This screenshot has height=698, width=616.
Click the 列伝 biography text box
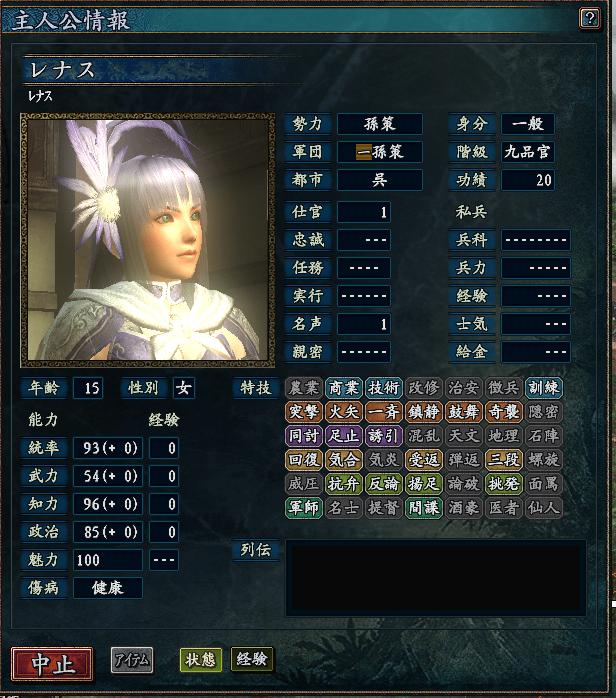[436, 578]
